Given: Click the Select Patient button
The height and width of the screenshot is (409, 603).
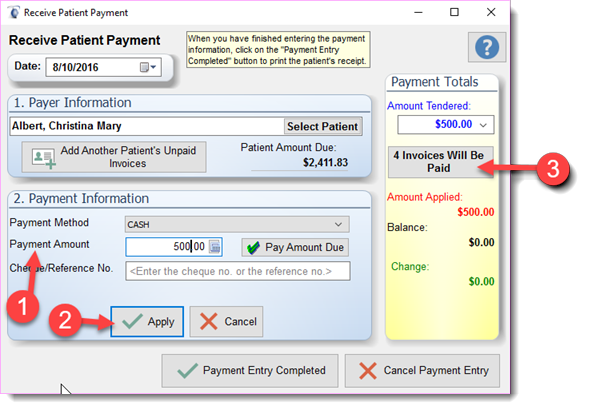Looking at the screenshot, I should point(322,126).
